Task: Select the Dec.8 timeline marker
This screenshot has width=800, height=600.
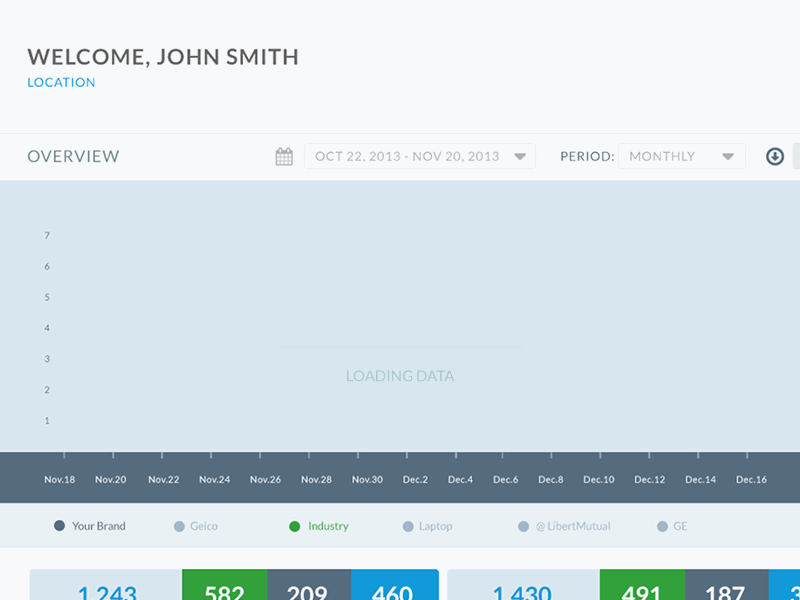Action: pos(551,480)
